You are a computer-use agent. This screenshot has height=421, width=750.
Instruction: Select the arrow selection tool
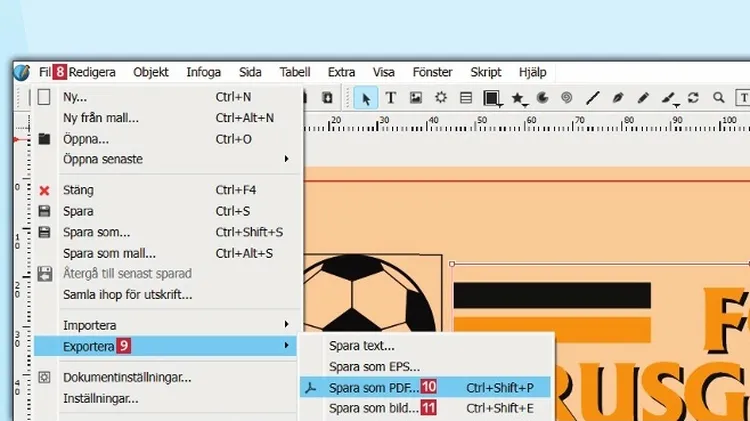coord(366,98)
